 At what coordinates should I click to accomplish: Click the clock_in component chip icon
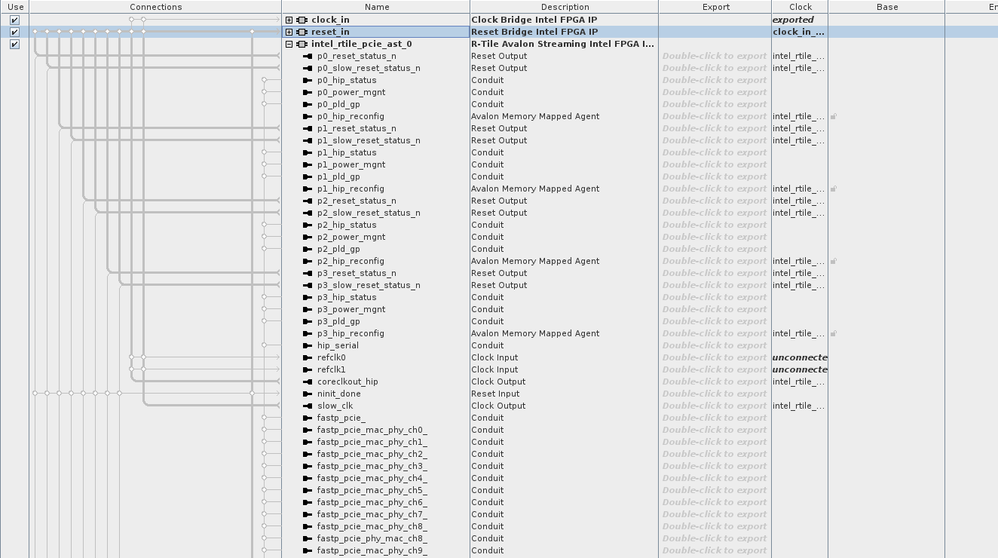[302, 20]
